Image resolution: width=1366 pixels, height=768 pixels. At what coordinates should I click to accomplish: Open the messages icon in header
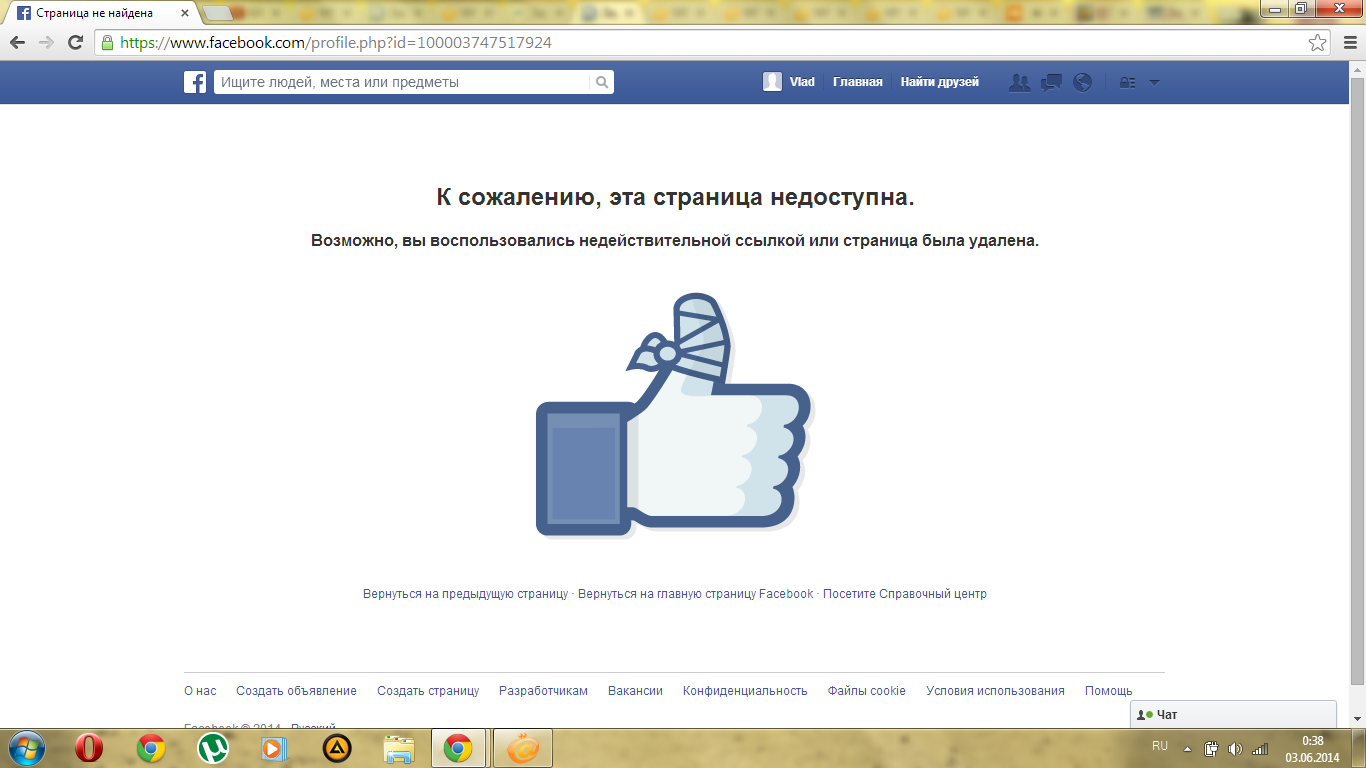pyautogui.click(x=1051, y=83)
